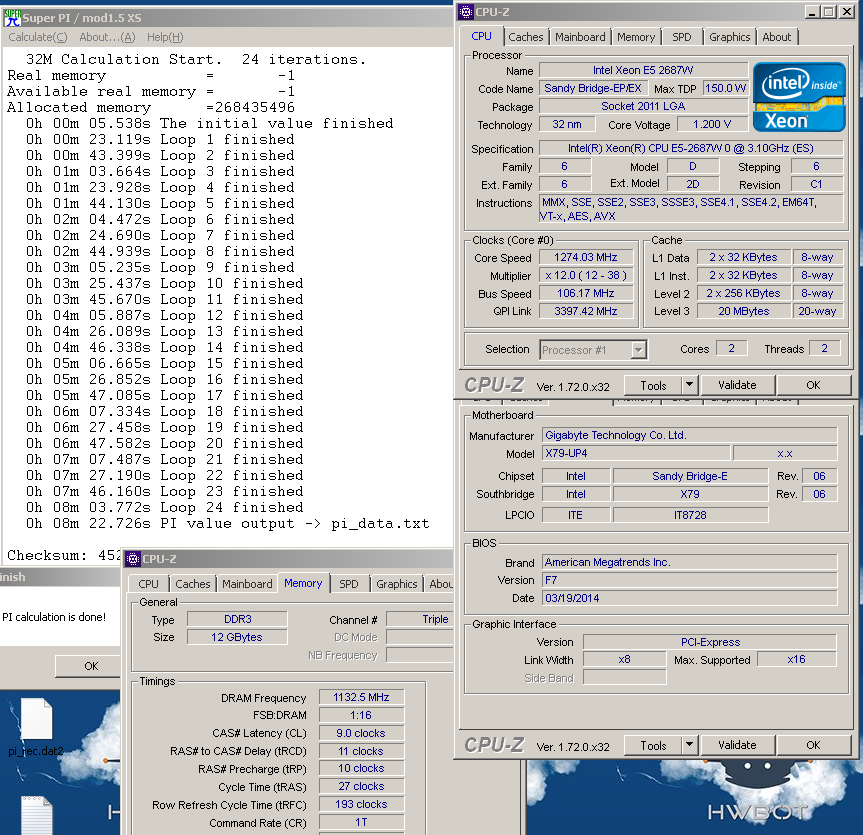863x835 pixels.
Task: Click the Core Voltage value 1.200 V
Action: (712, 124)
